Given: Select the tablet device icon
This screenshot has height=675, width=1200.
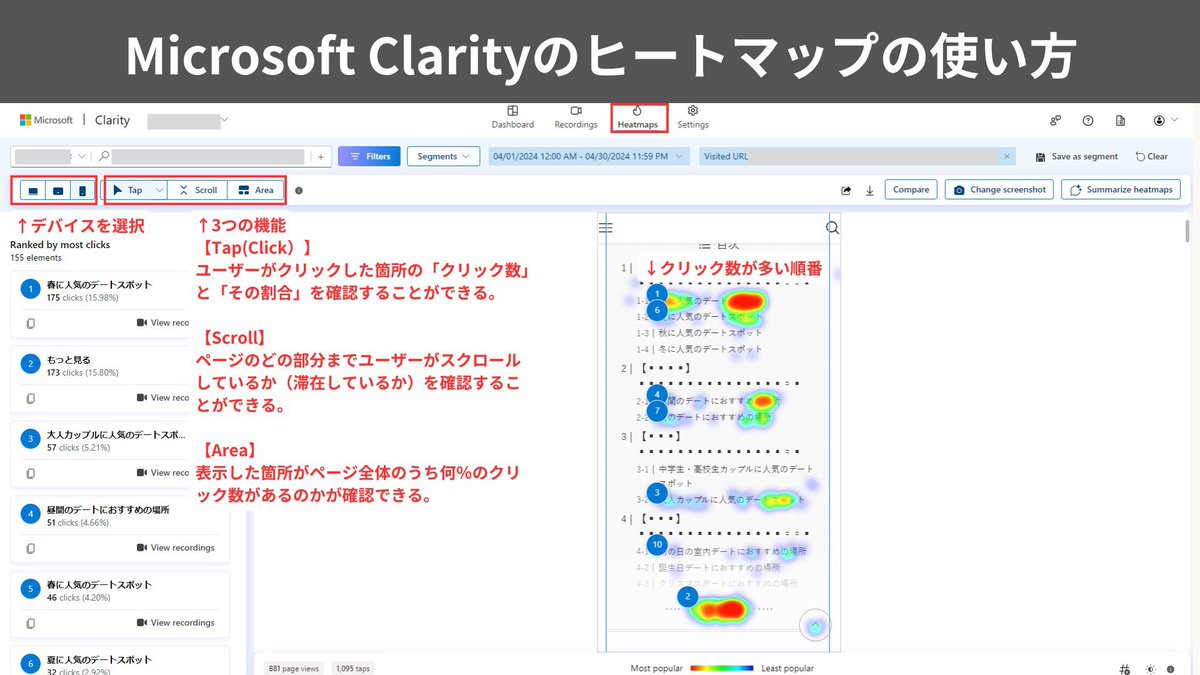Looking at the screenshot, I should click(x=58, y=190).
